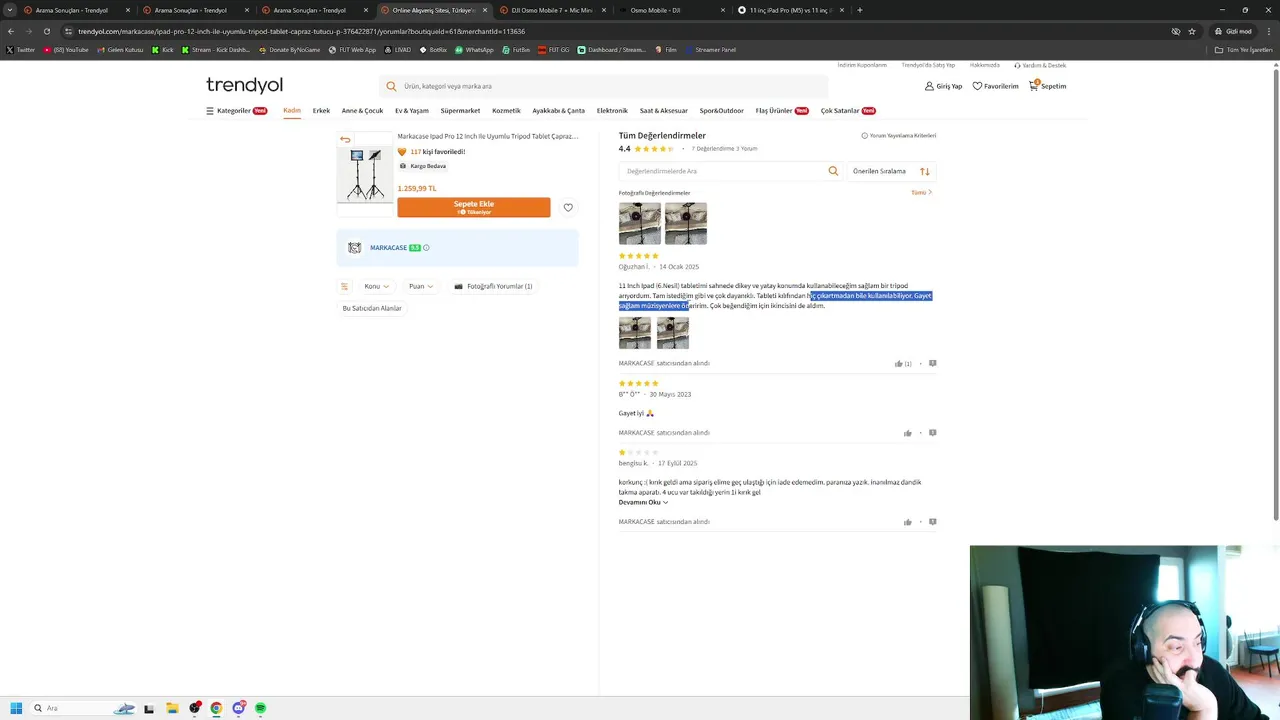This screenshot has width=1280, height=720.
Task: Open first photo review thumbnail under Fotoğraflı Değerlendirmeler
Action: tap(640, 223)
